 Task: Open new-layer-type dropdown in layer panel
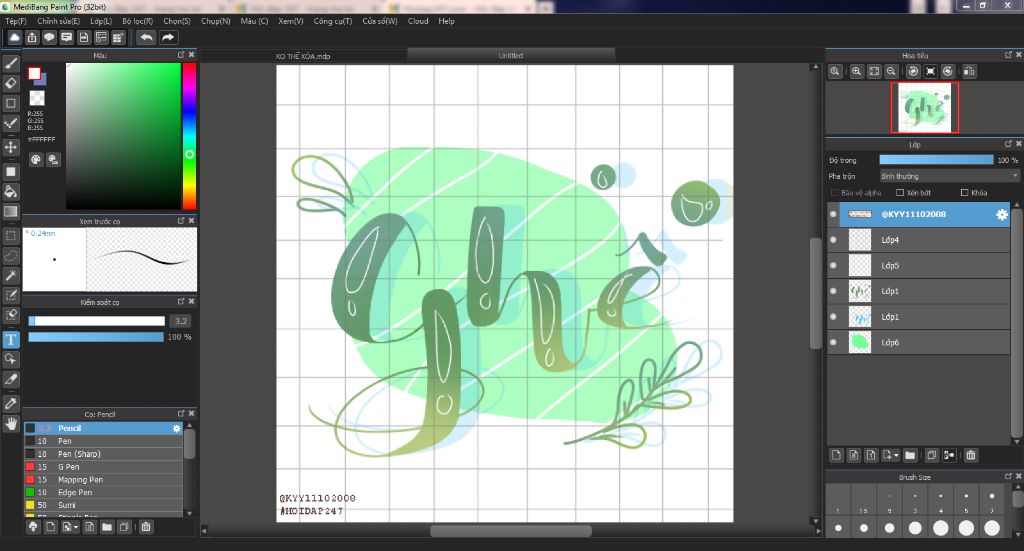click(x=897, y=455)
